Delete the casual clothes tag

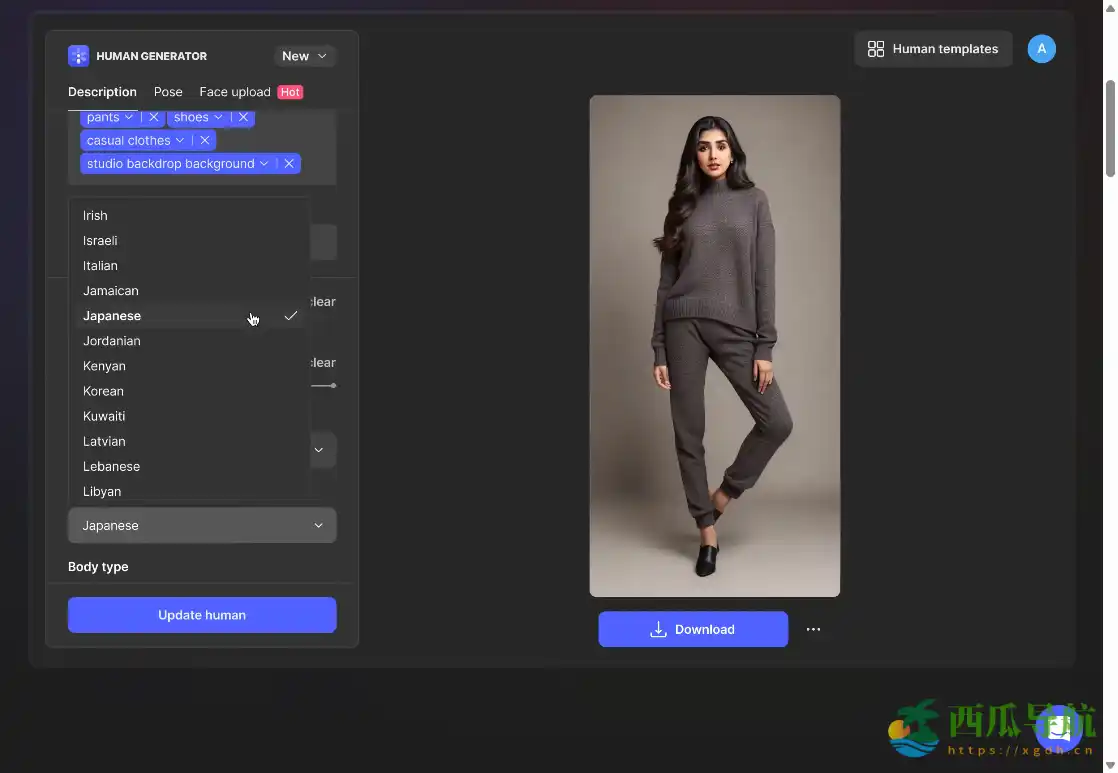205,140
